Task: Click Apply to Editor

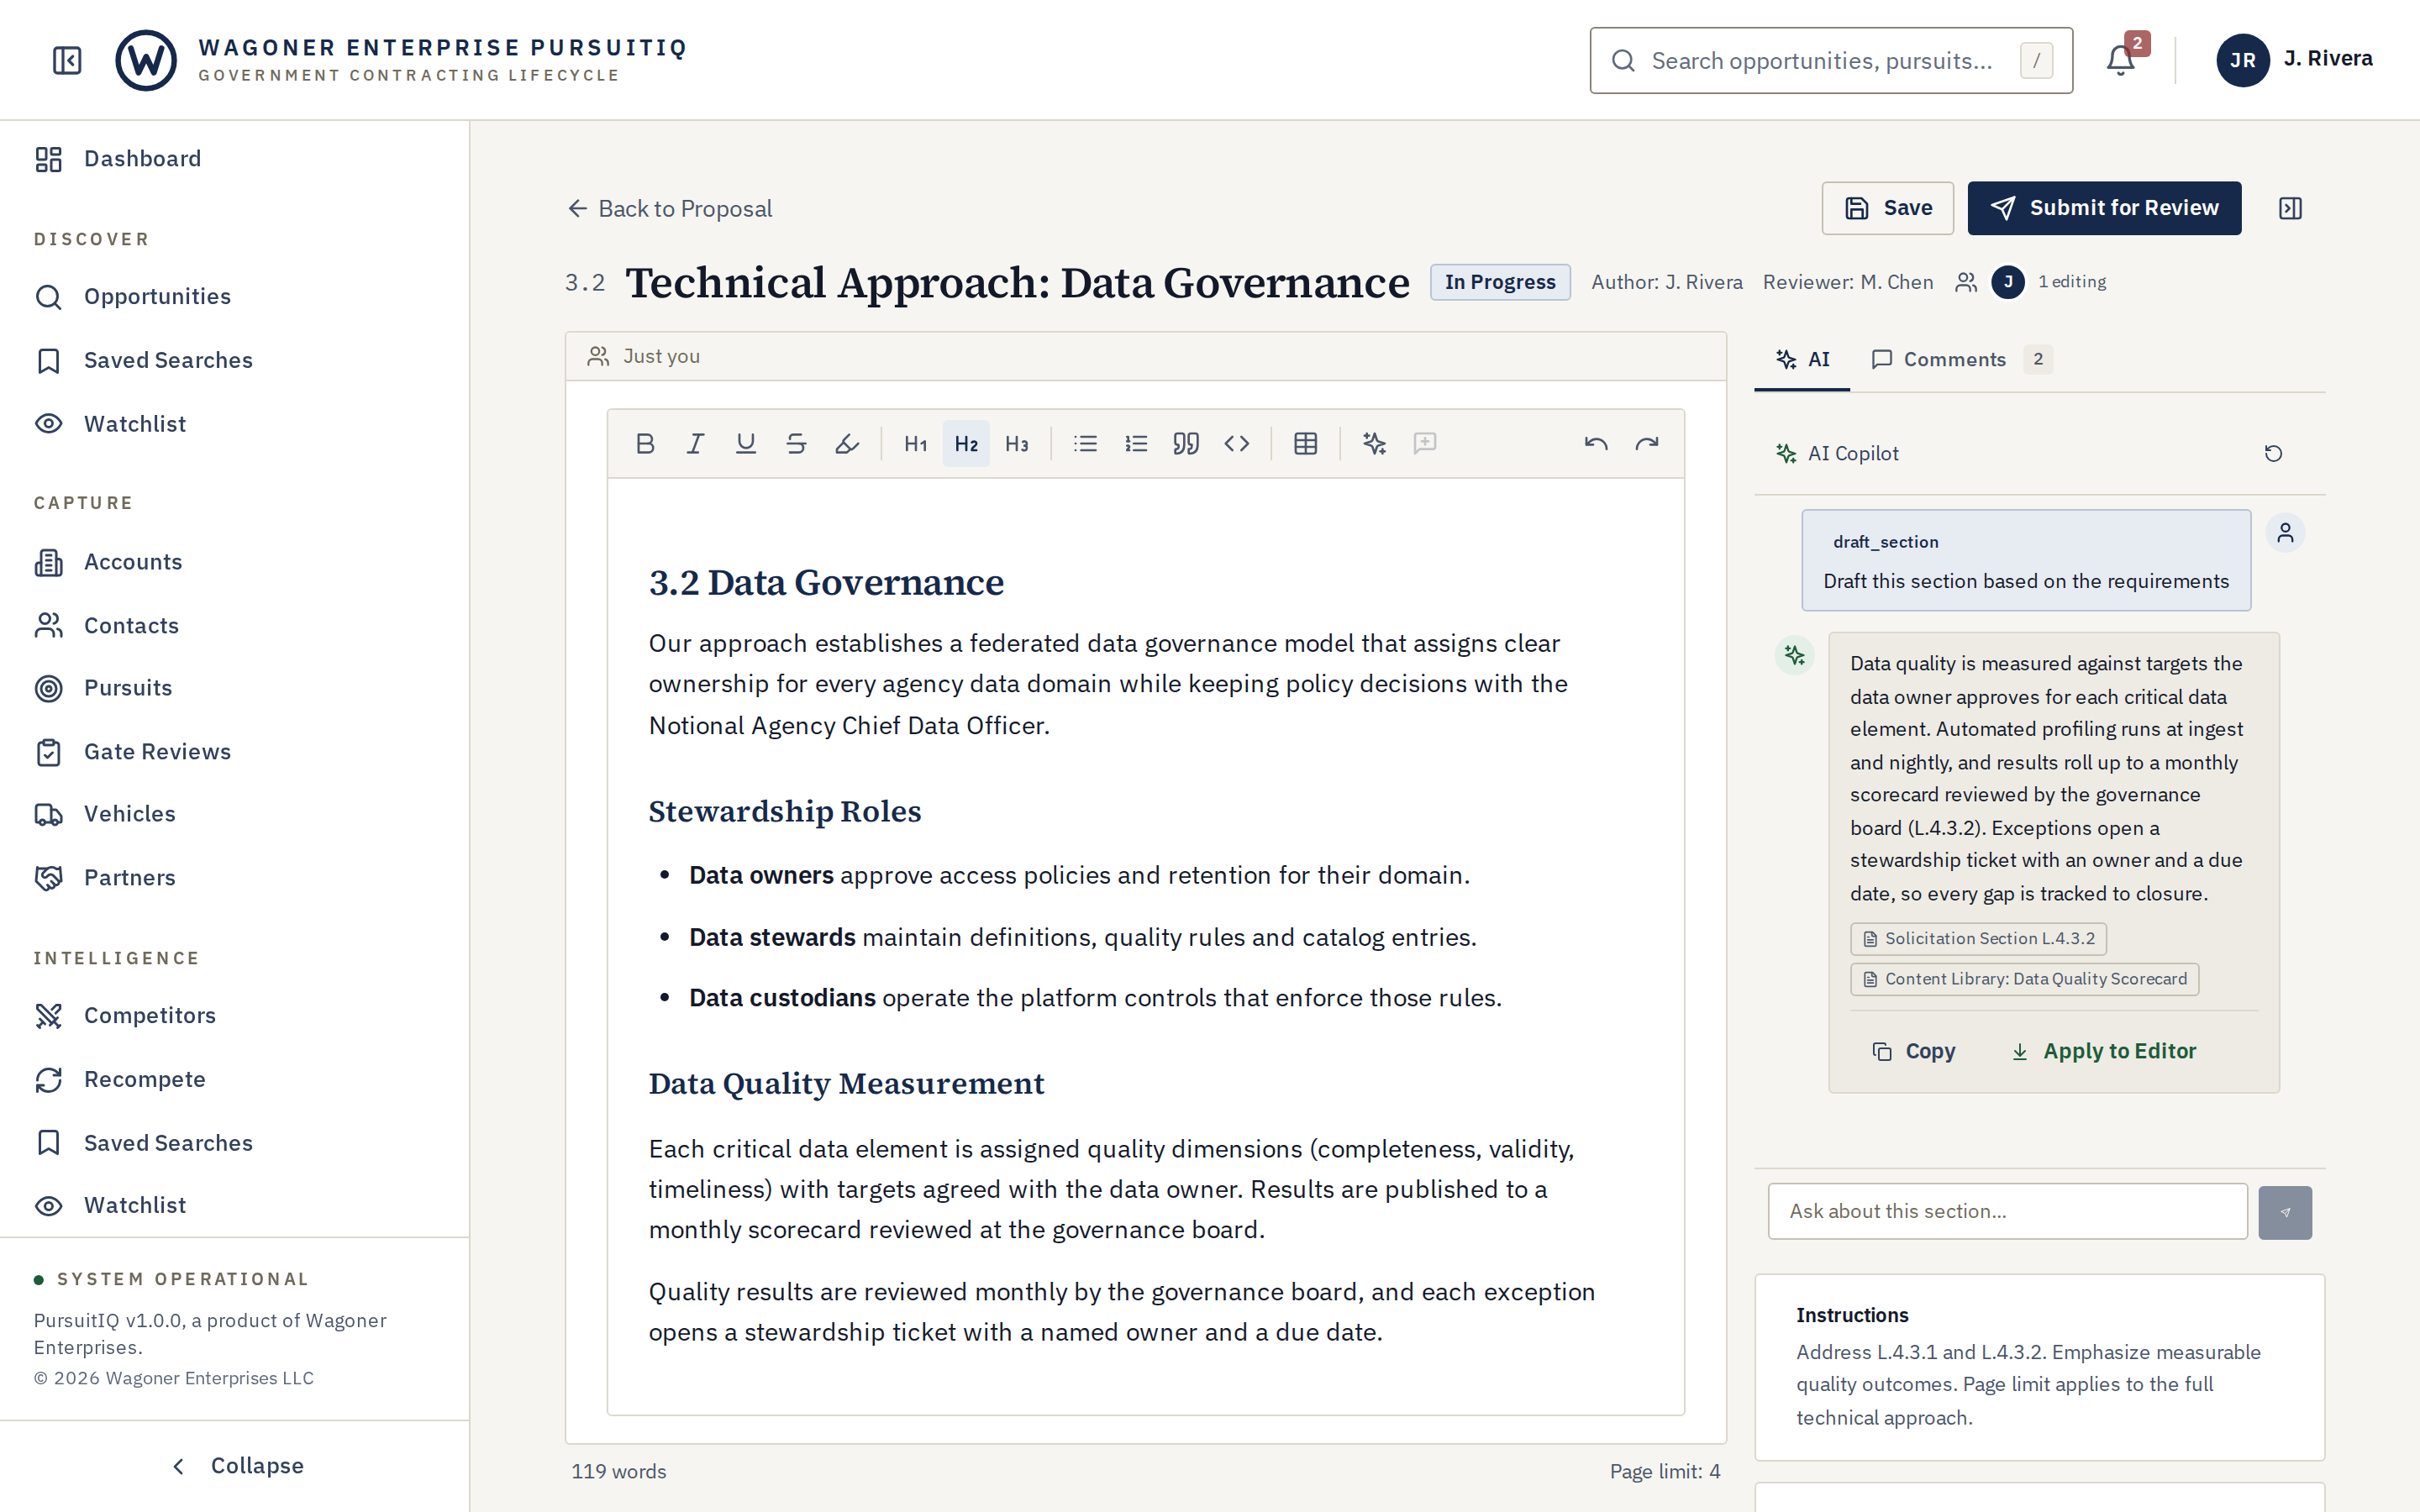Action: coord(2104,1051)
